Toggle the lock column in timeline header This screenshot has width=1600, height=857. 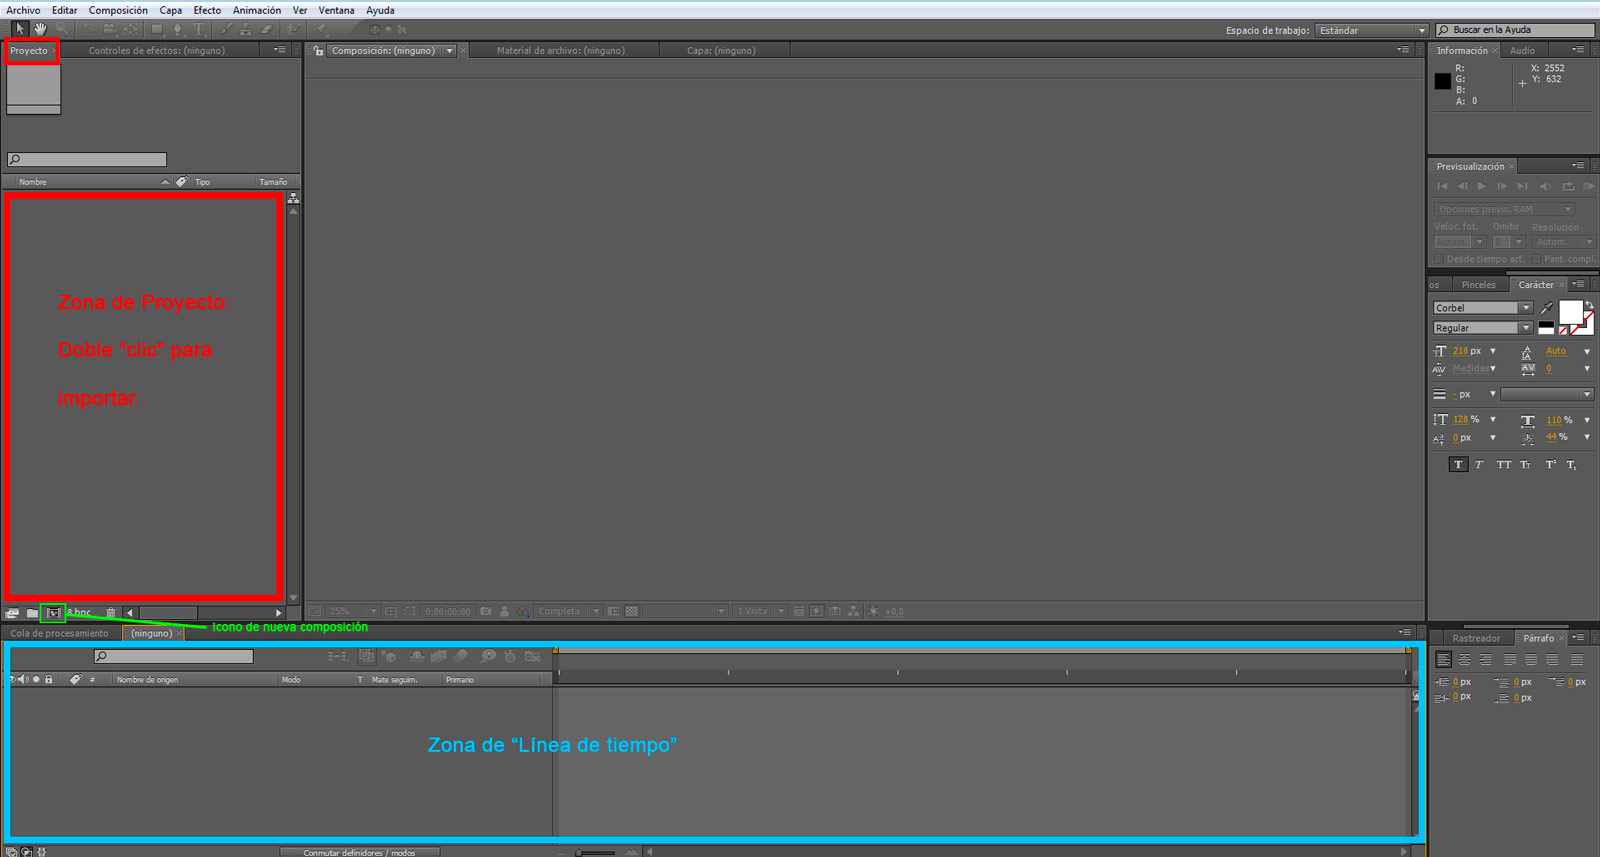(x=48, y=679)
